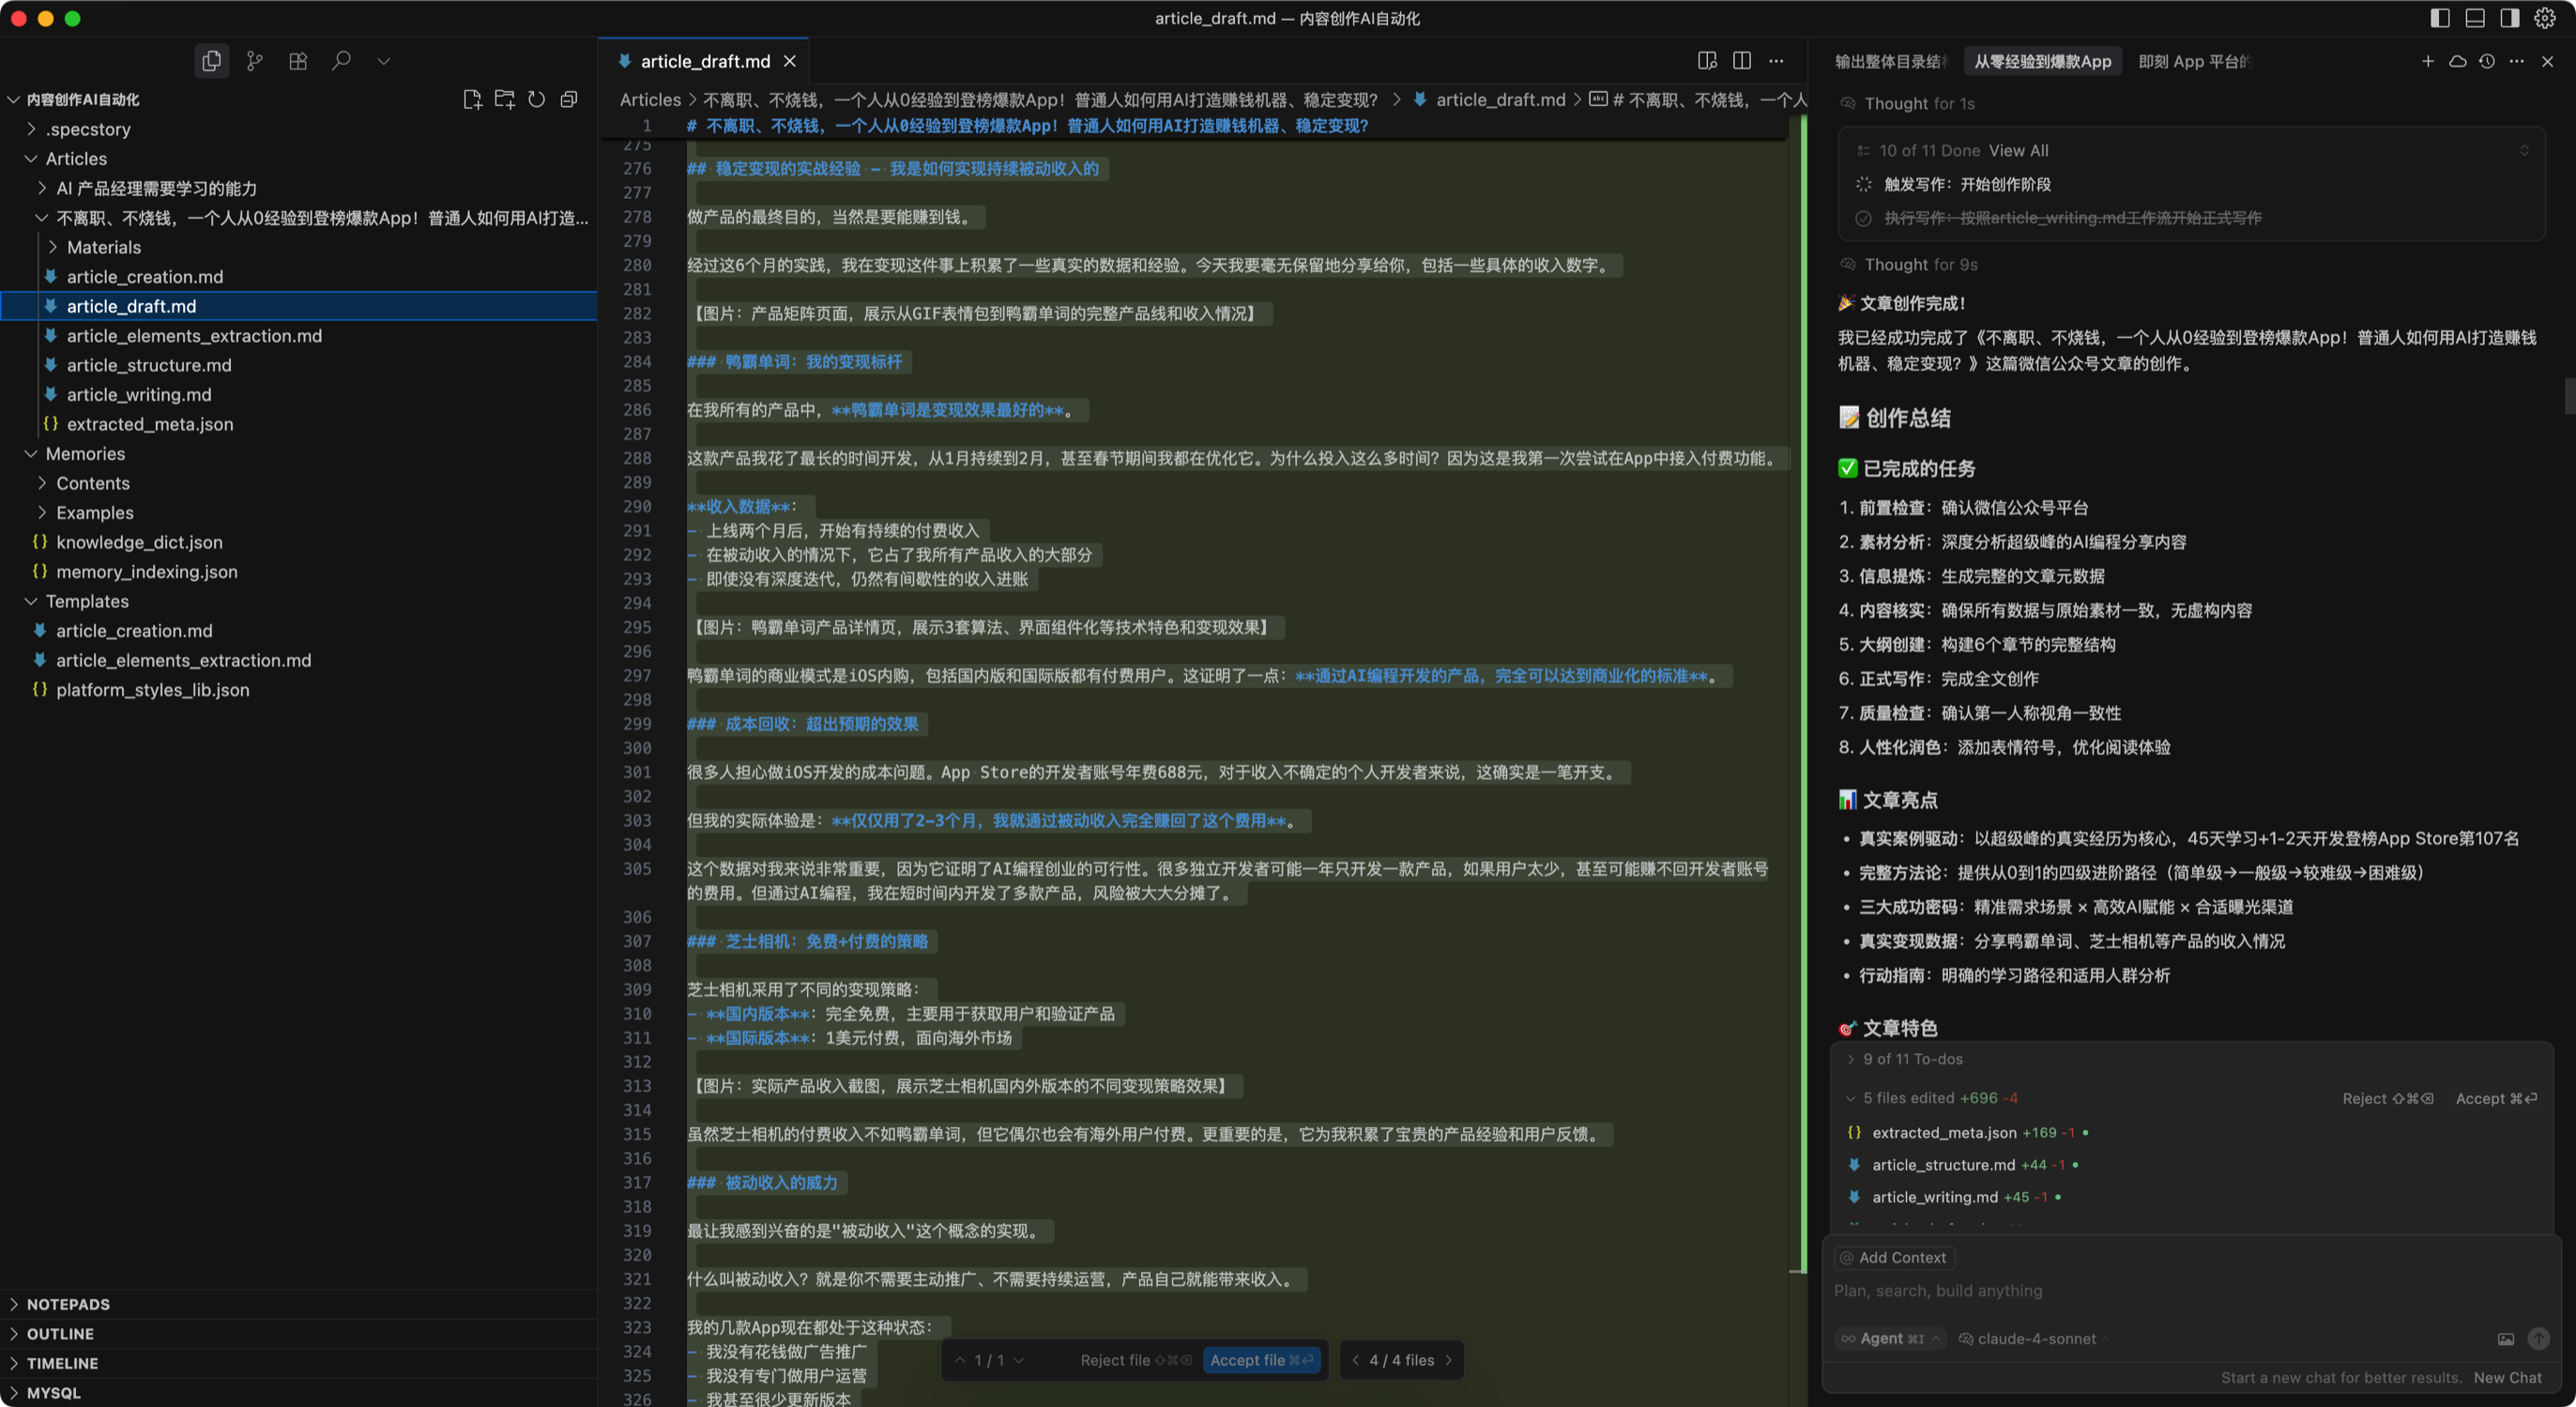The height and width of the screenshot is (1407, 2576).
Task: Open the Extensions icon
Action: [x=298, y=61]
